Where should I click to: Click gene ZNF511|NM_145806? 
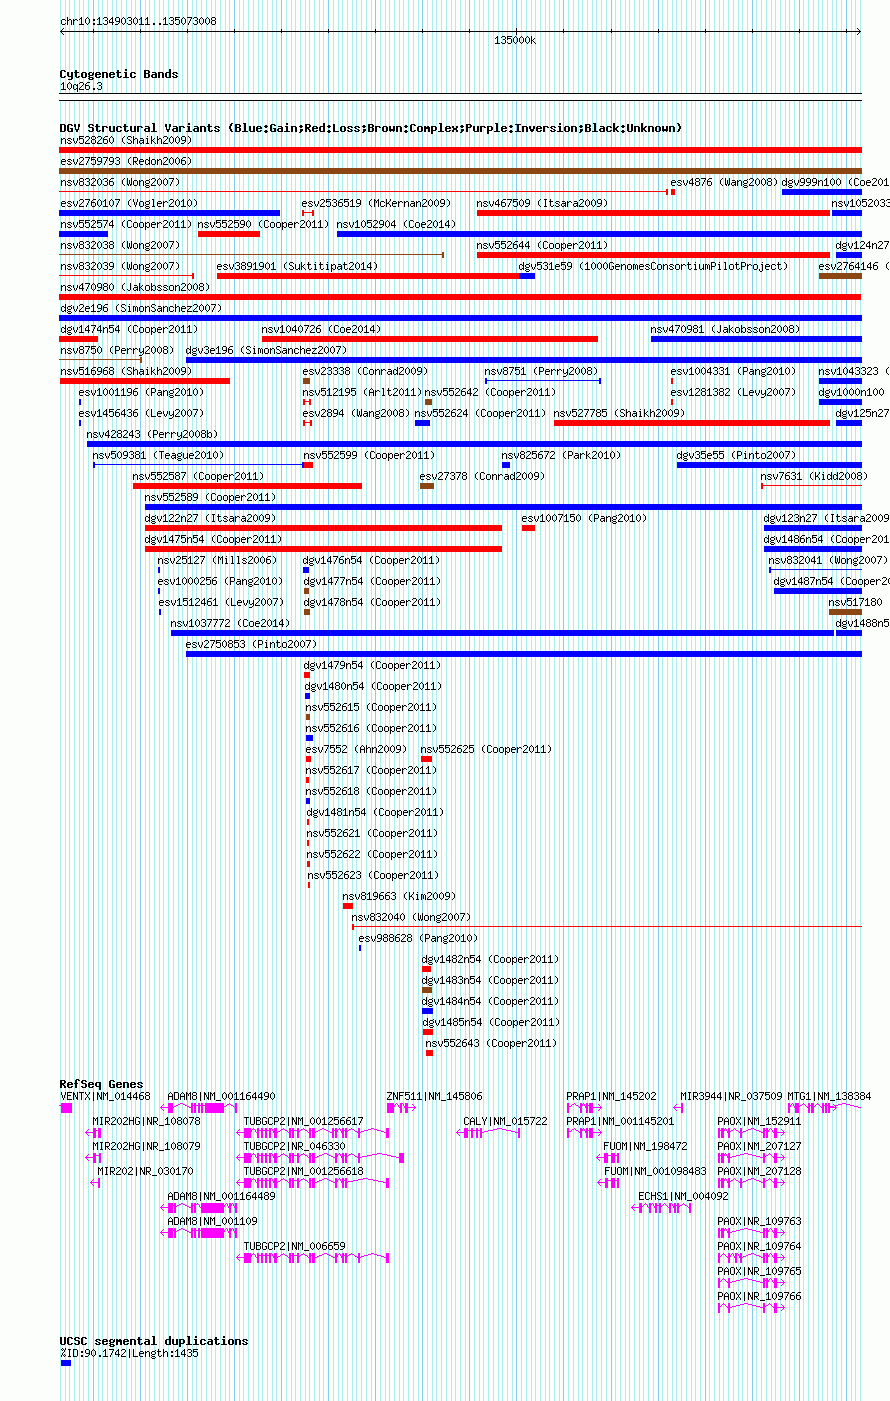click(403, 1108)
